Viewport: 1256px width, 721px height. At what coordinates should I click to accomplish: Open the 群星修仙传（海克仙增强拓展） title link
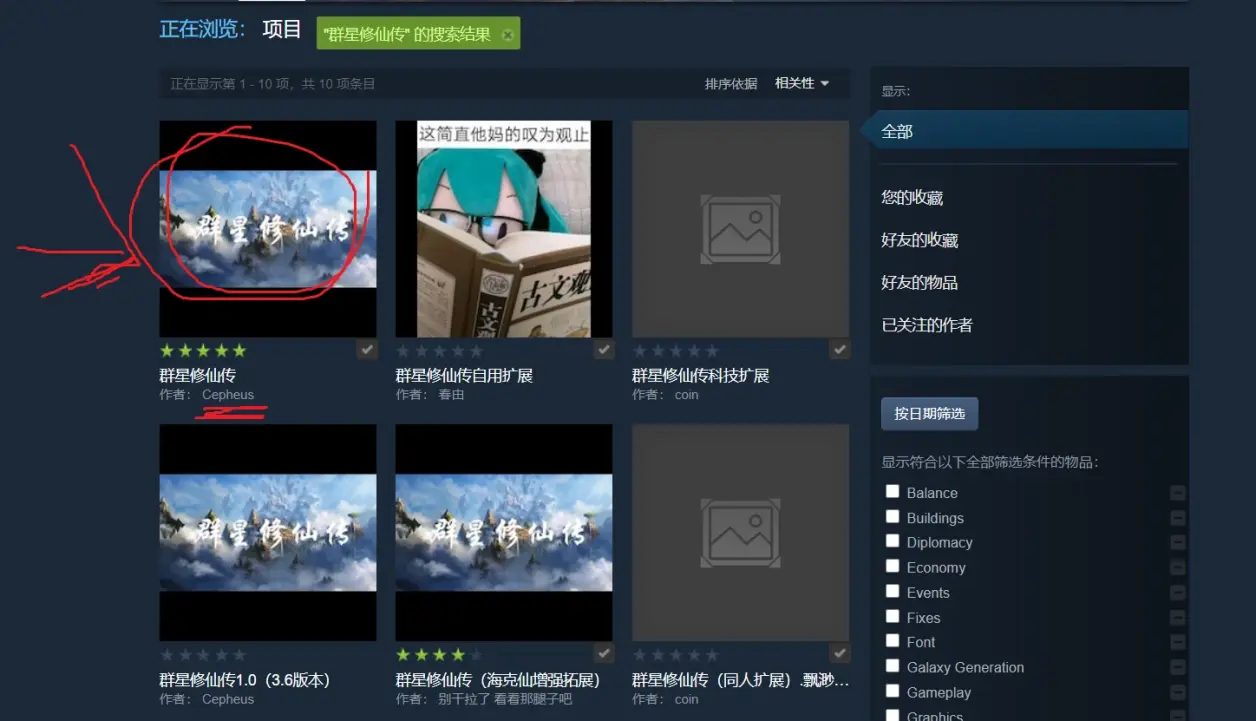tap(498, 680)
